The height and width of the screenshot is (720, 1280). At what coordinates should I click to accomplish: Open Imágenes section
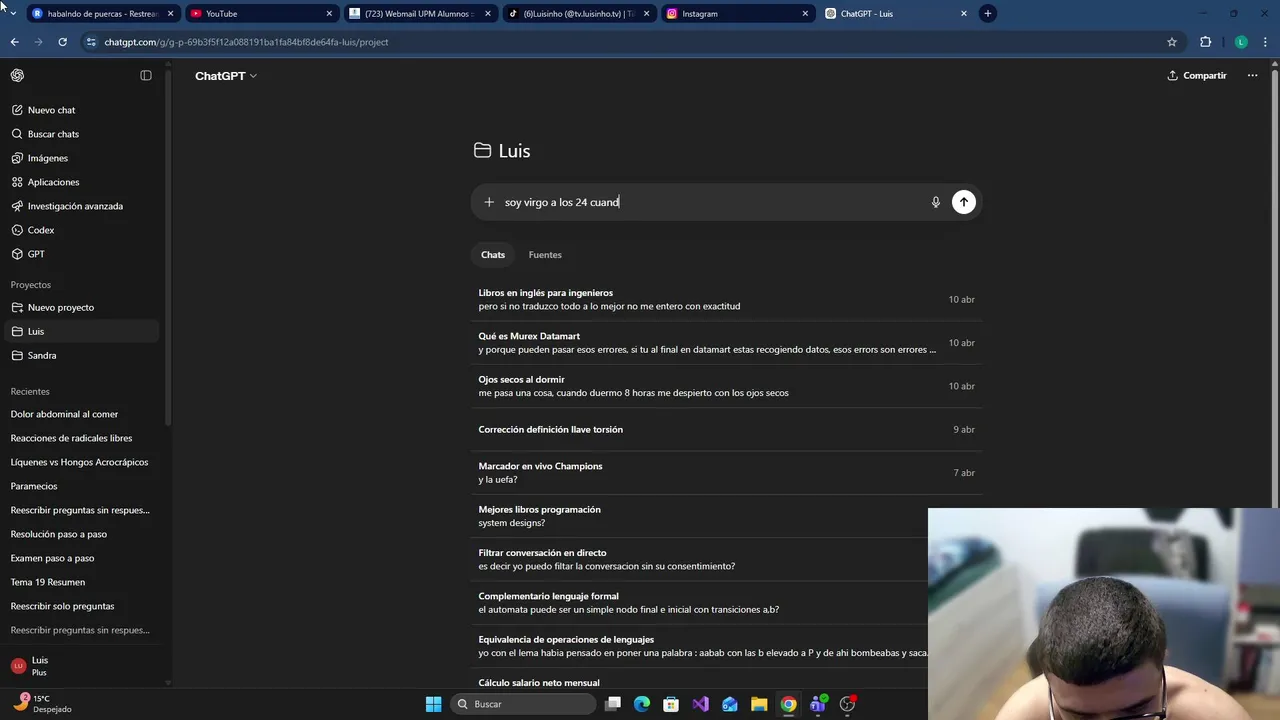(x=84, y=158)
